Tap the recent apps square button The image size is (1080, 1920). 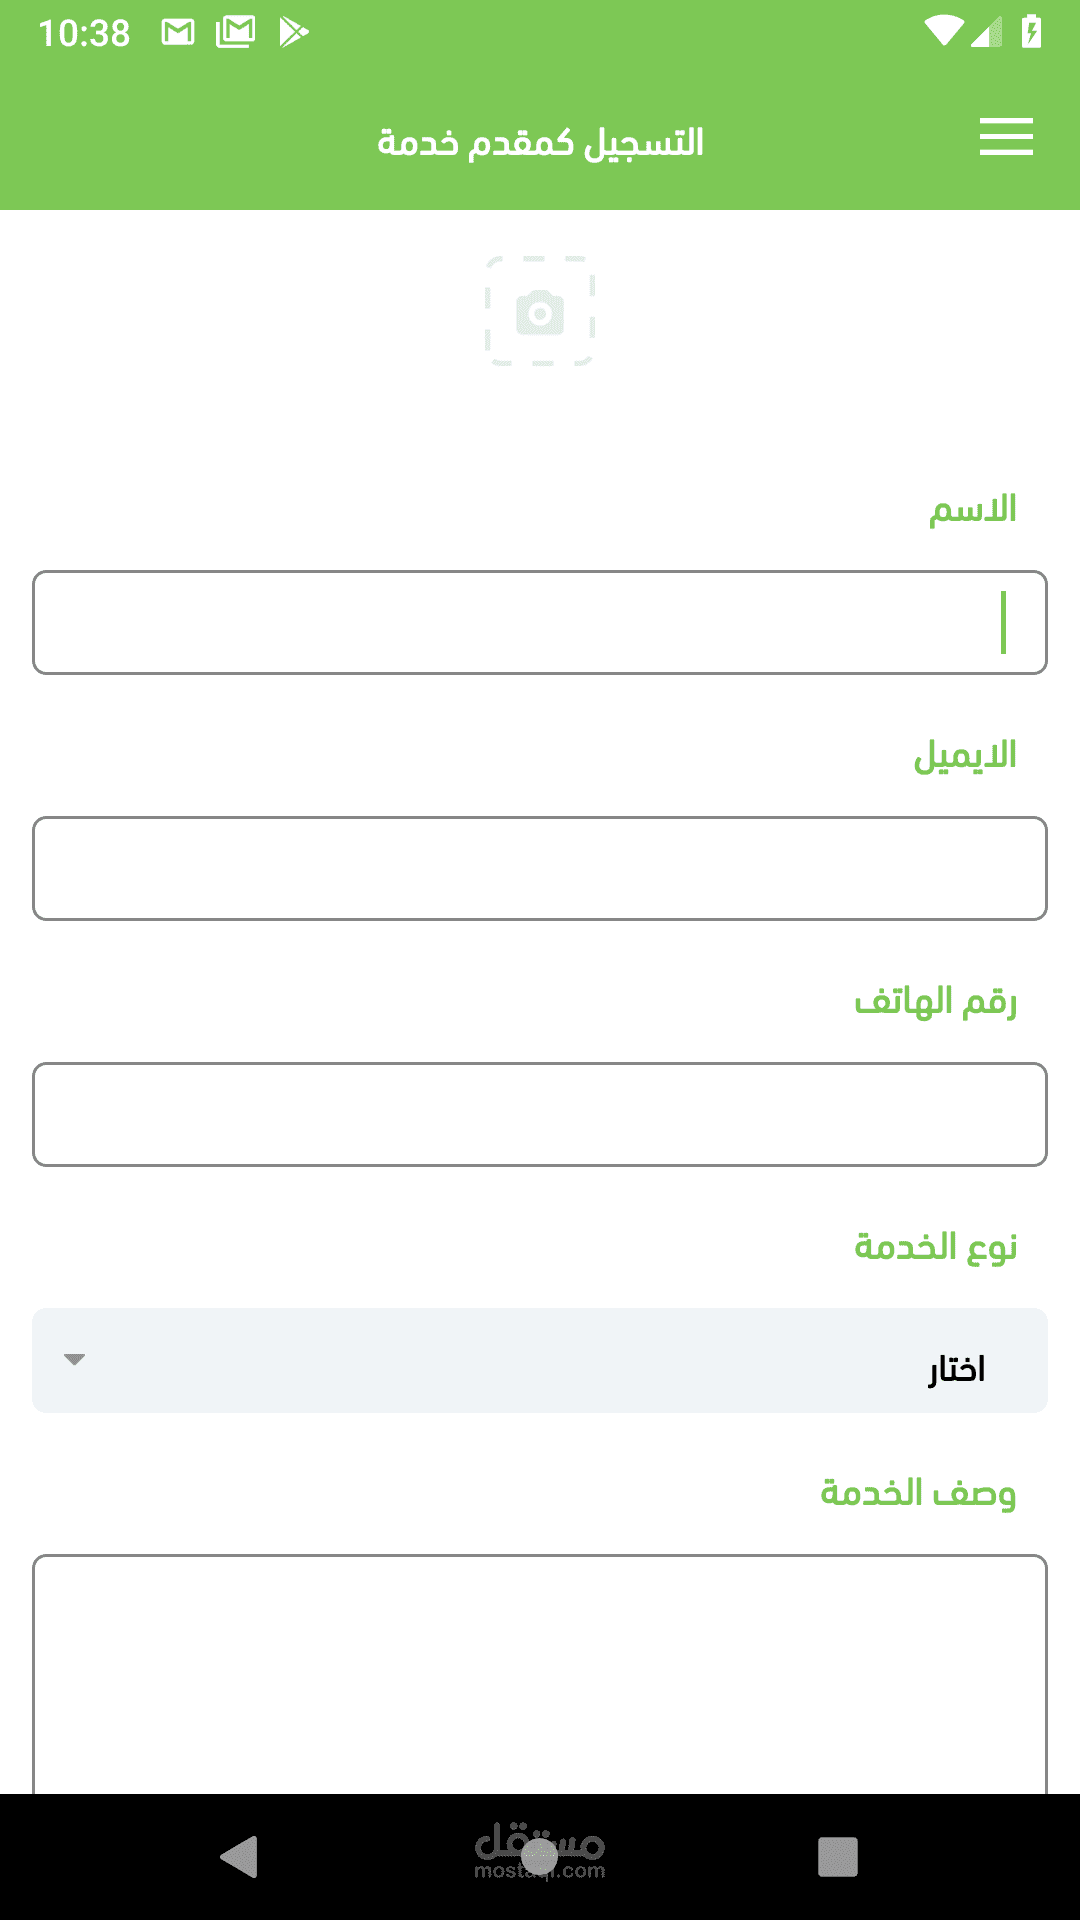(x=838, y=1857)
